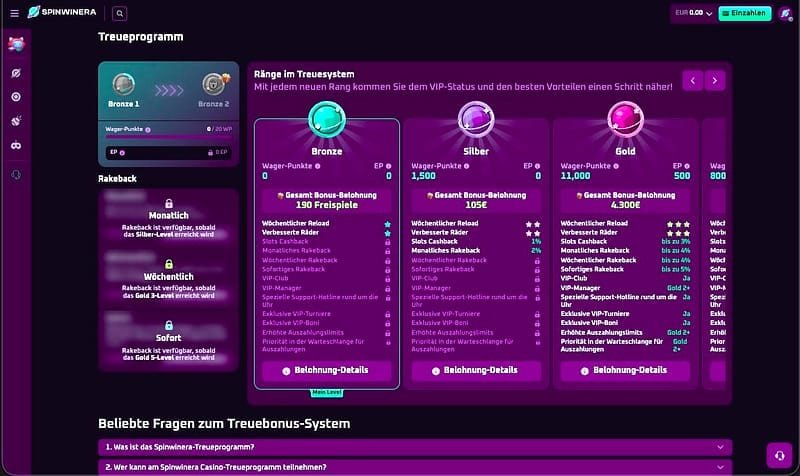Go to next rank with right arrow

tap(714, 80)
